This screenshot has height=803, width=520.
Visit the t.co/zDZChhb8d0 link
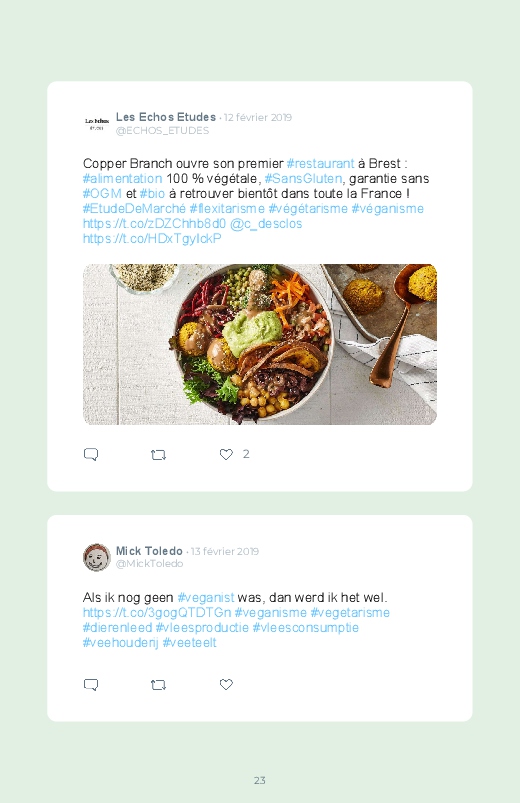tap(154, 223)
